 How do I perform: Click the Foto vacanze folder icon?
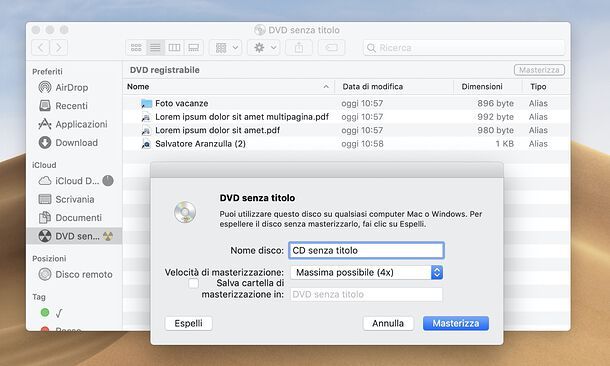[x=146, y=103]
